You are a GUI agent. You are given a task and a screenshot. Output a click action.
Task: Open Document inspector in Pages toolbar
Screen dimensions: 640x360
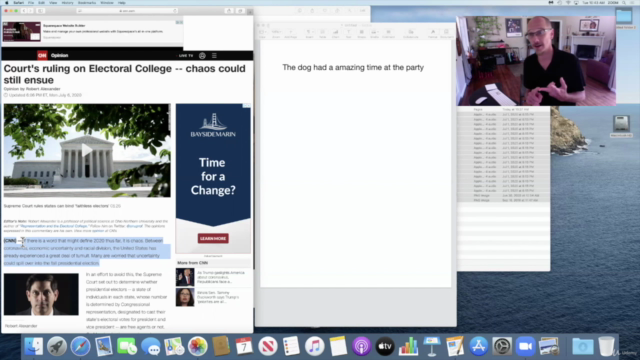click(447, 33)
